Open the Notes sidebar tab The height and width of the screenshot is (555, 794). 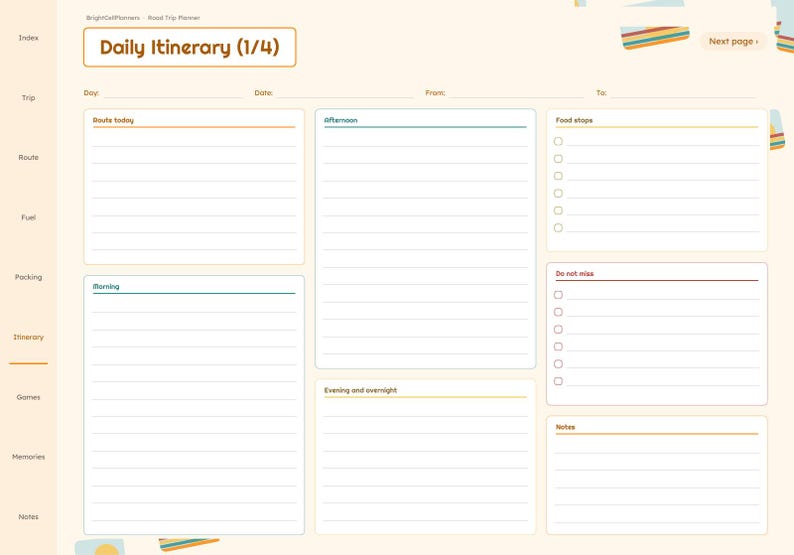[28, 517]
